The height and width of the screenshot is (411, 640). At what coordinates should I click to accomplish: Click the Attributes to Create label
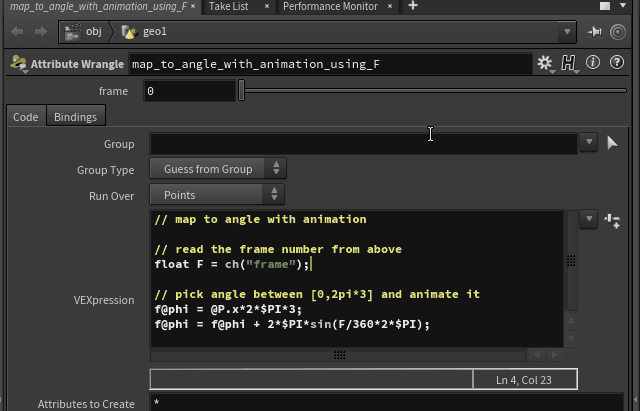[86, 404]
